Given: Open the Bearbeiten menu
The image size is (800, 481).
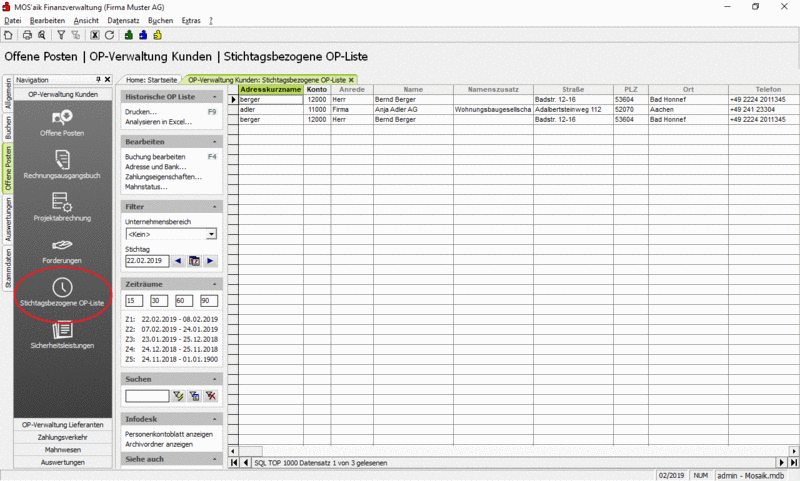Looking at the screenshot, I should 47,20.
